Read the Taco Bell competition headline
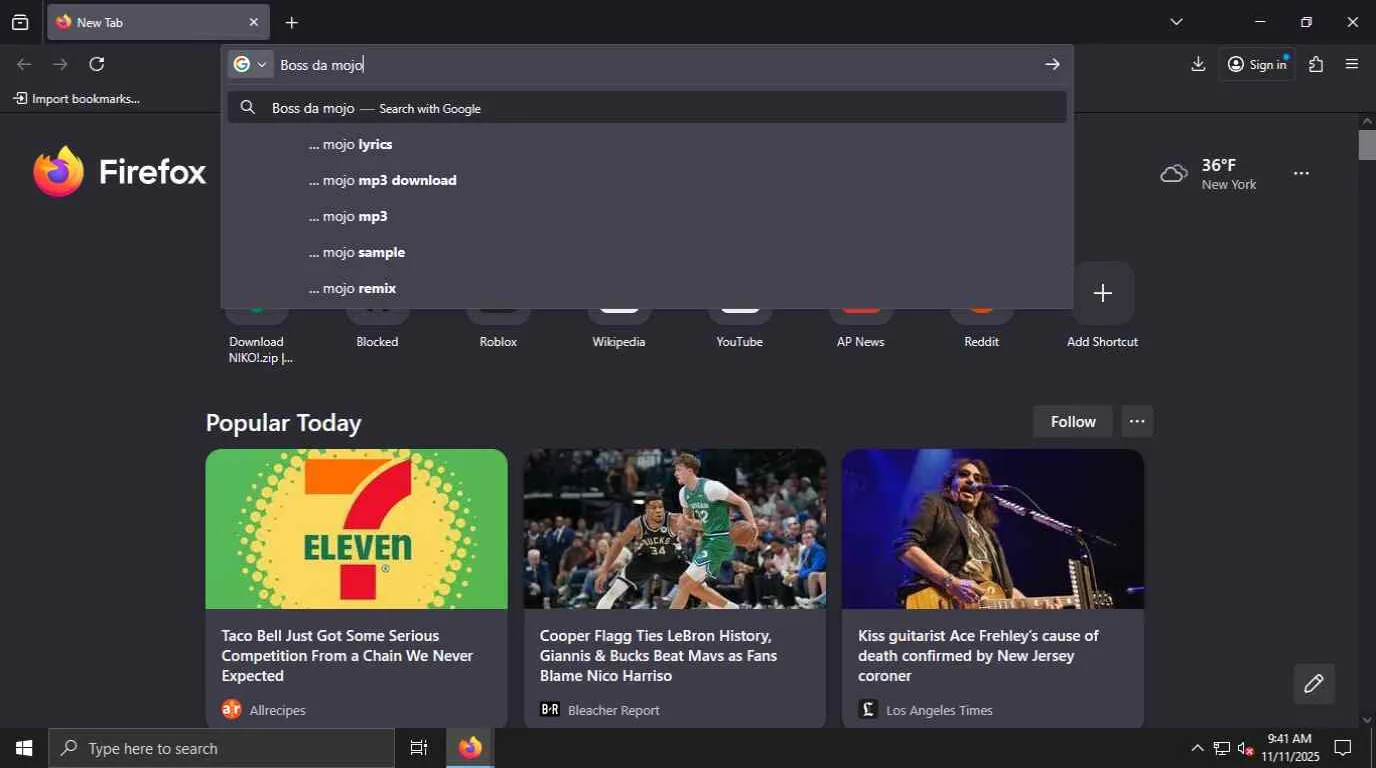The image size is (1376, 768). pos(347,656)
